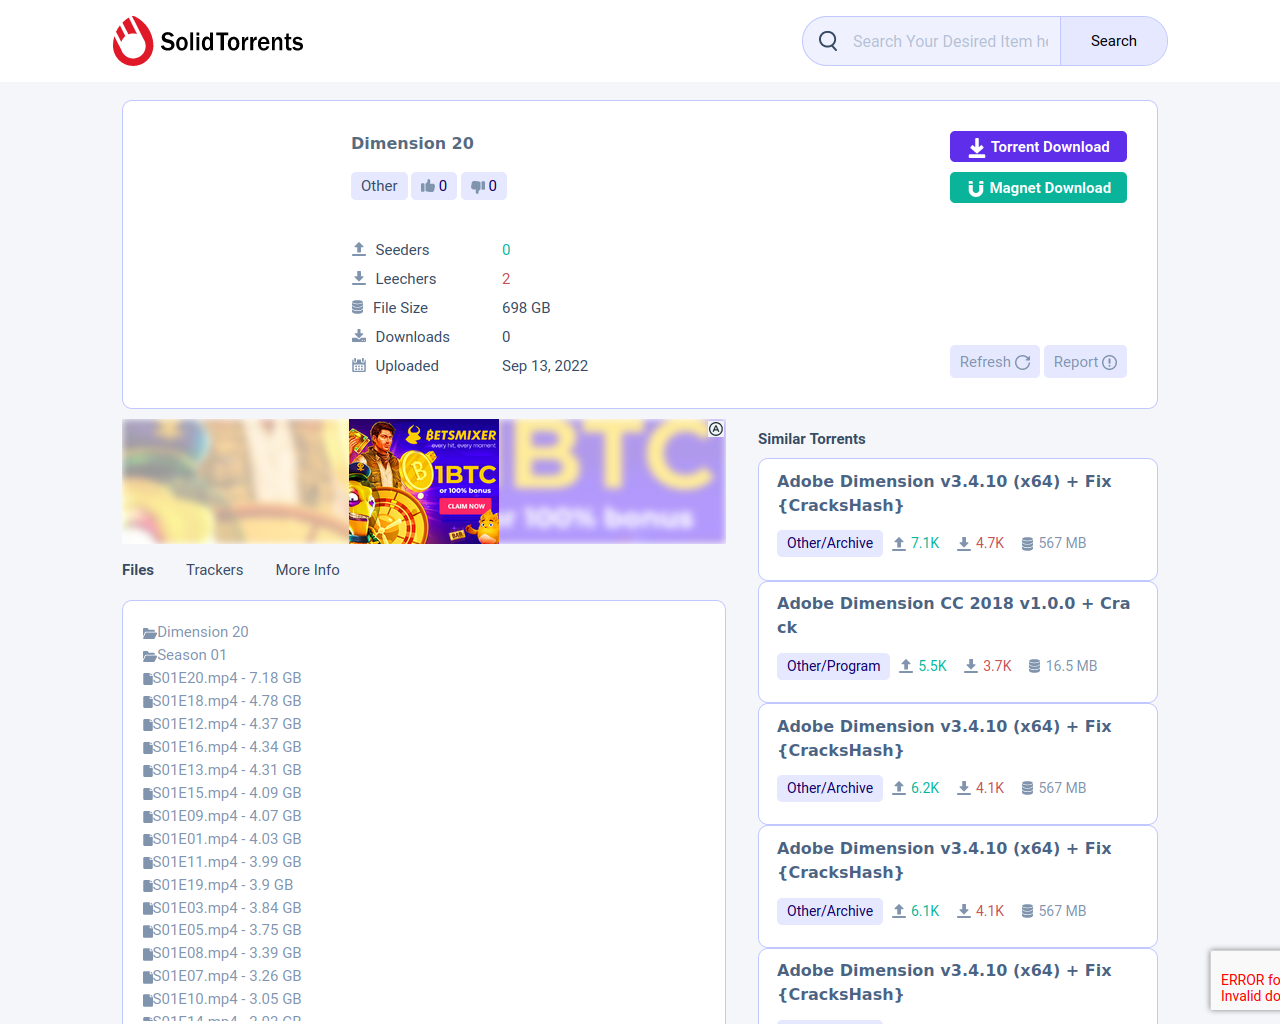
Task: Click the 6.2K seeders count
Action: click(x=925, y=788)
